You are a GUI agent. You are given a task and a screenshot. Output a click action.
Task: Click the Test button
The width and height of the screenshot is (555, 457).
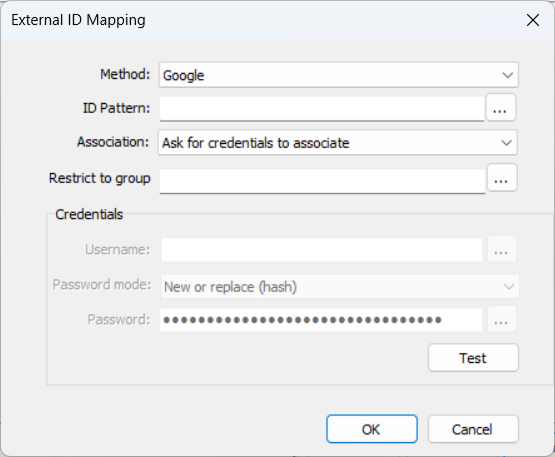coord(473,358)
